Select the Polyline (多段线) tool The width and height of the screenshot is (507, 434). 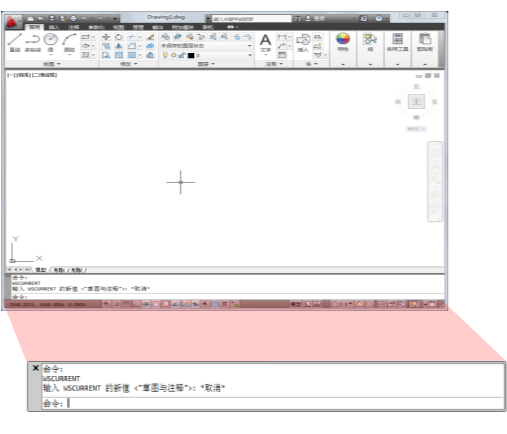(33, 42)
